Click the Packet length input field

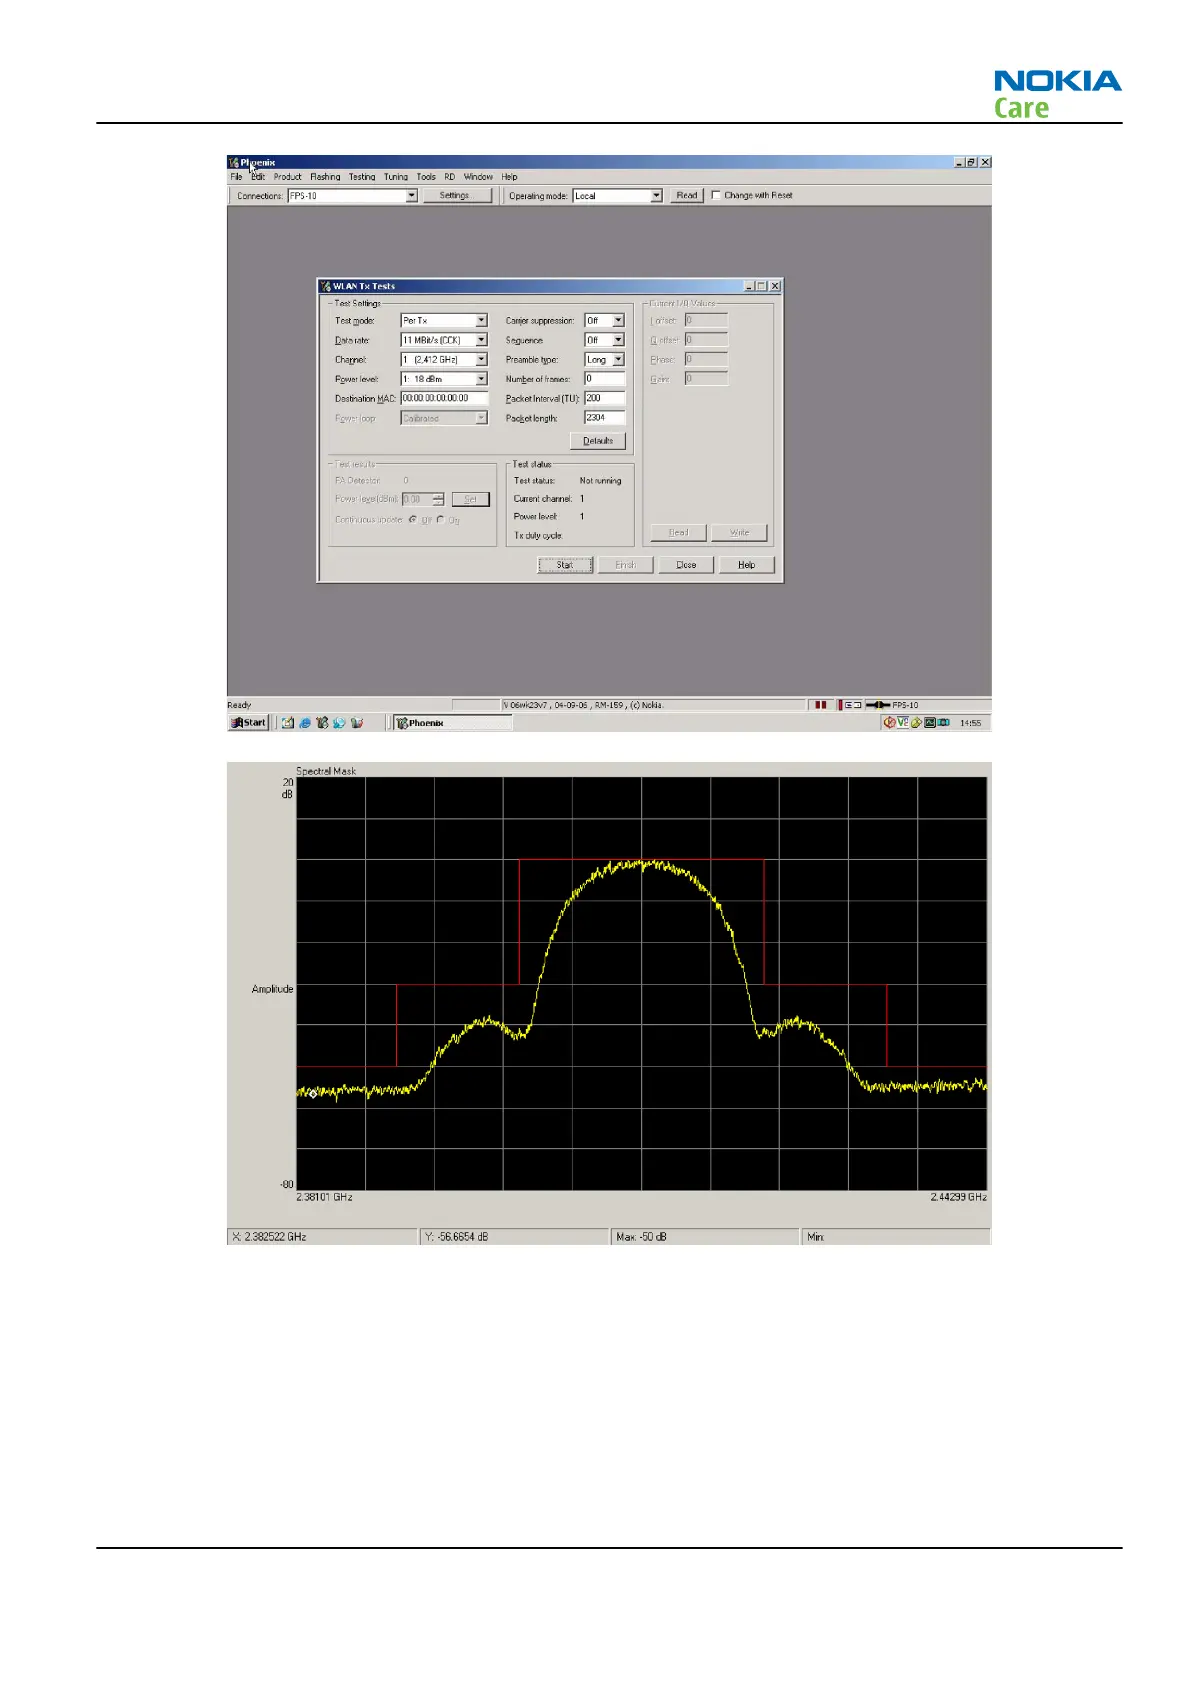coord(604,418)
